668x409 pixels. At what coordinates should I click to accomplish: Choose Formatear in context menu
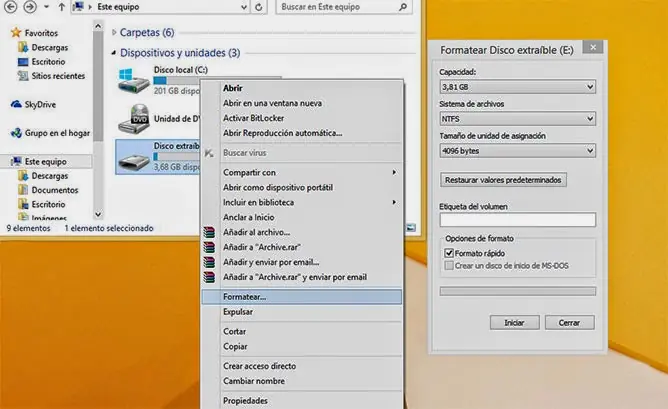coord(302,297)
